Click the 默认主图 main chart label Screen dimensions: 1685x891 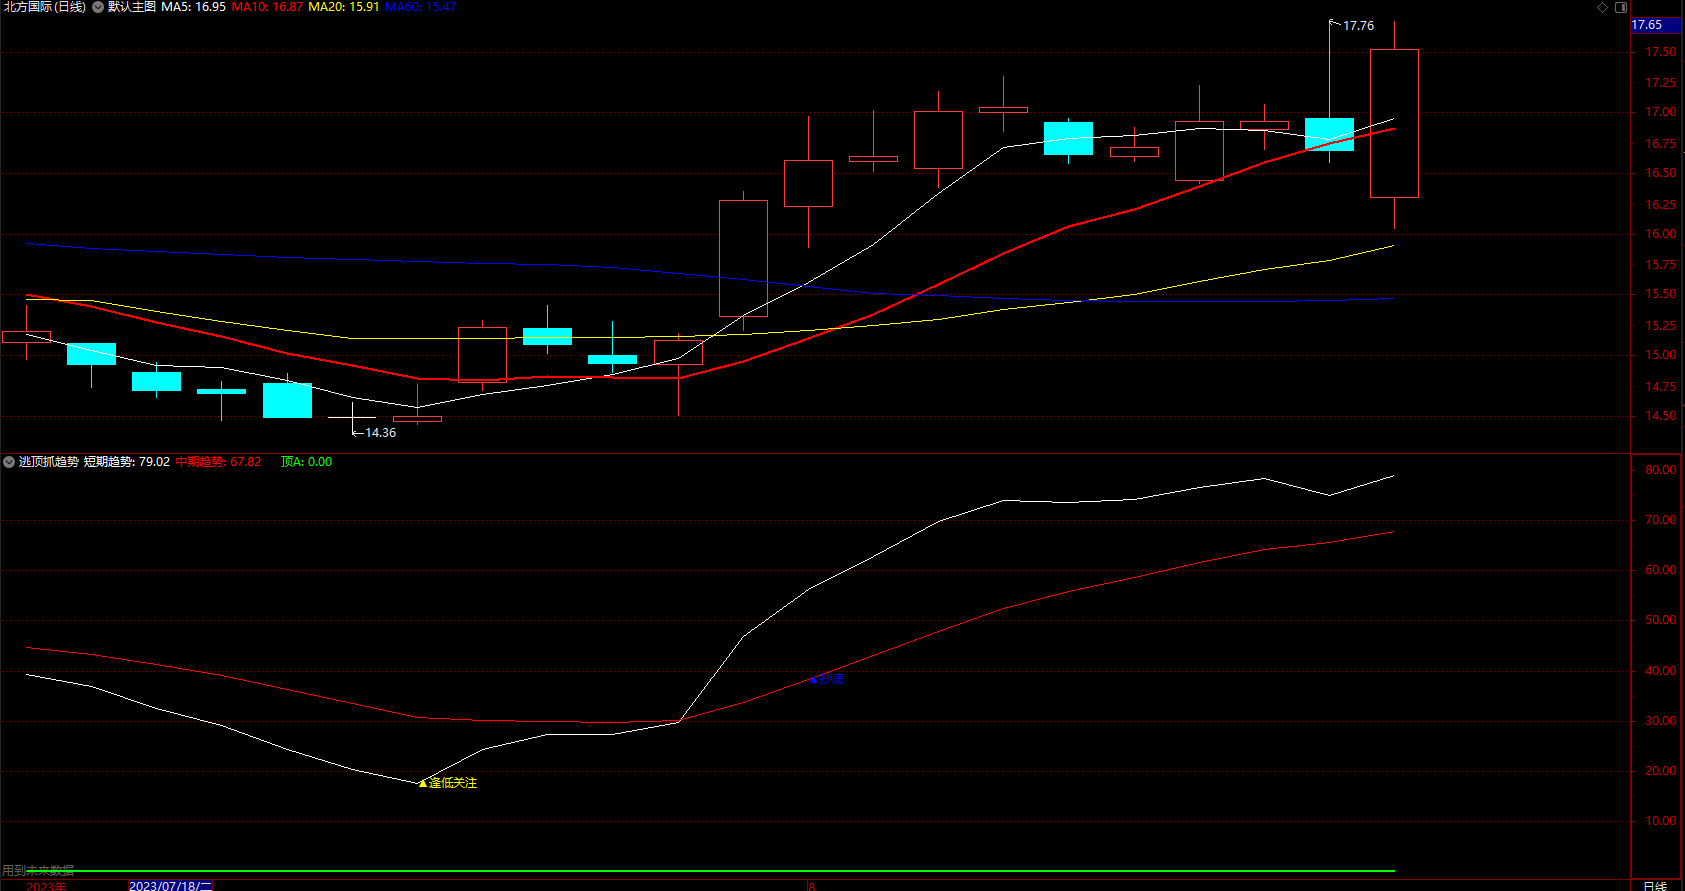click(x=132, y=7)
